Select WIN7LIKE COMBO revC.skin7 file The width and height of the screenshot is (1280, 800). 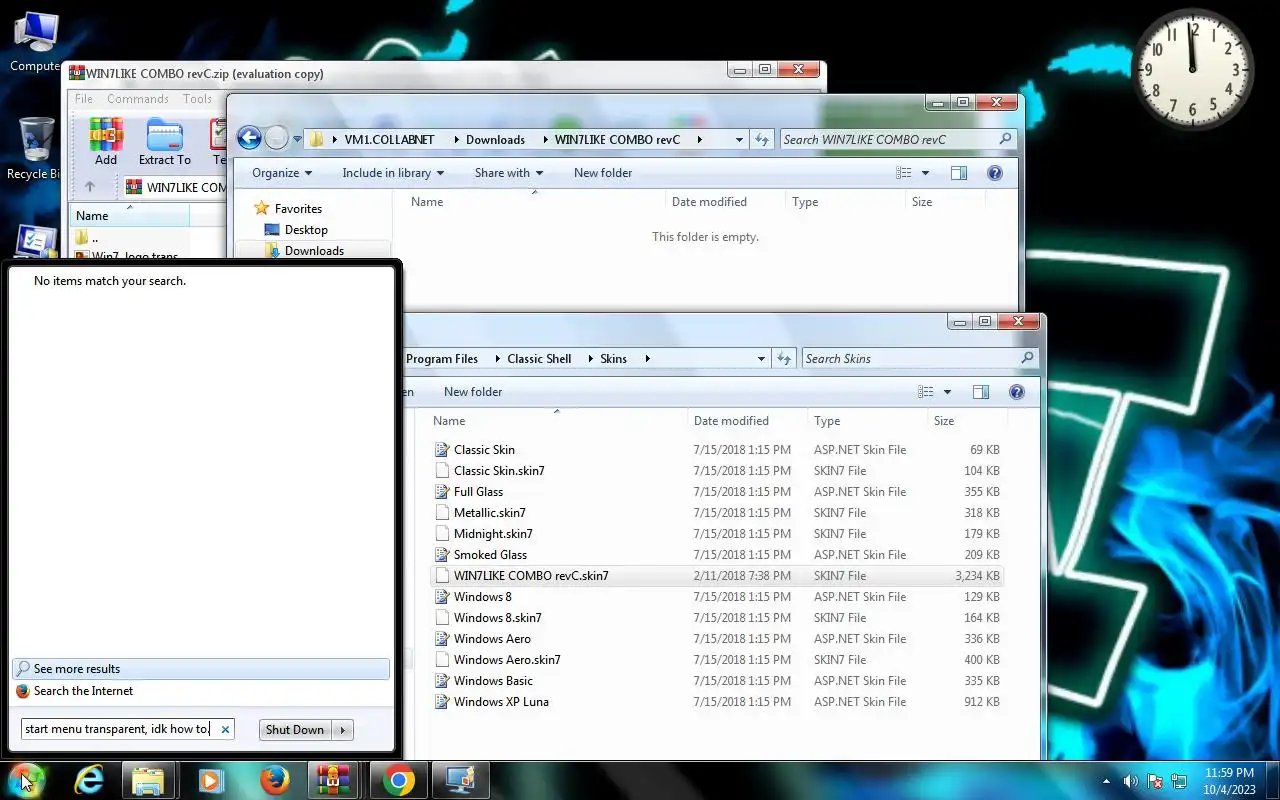[716, 576]
